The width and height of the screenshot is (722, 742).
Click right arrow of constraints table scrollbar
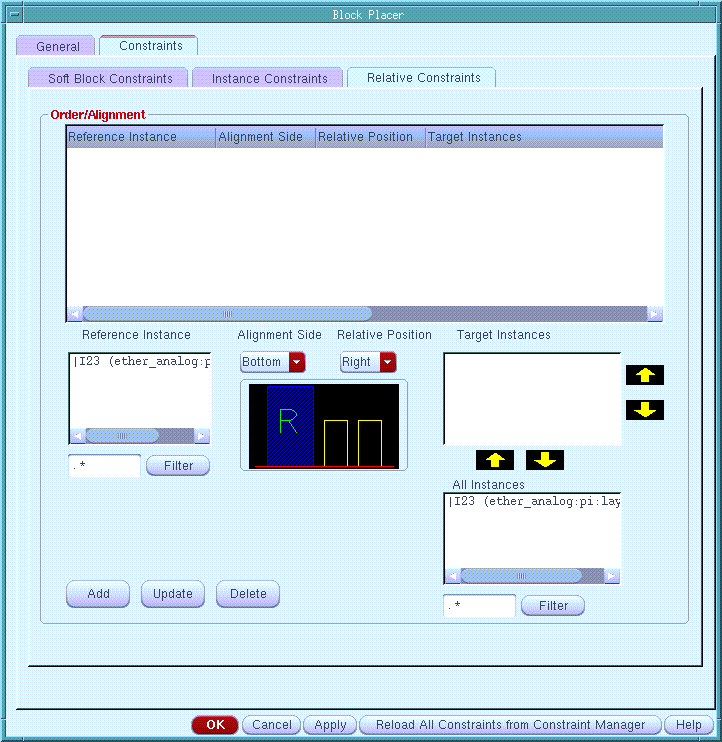coord(655,314)
